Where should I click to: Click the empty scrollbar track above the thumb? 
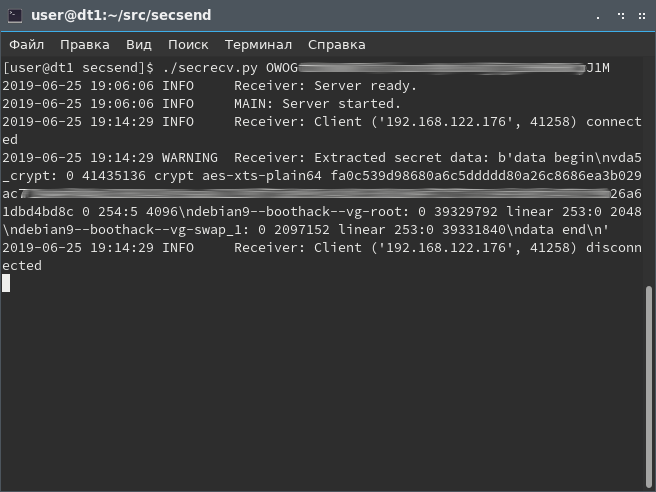click(649, 170)
